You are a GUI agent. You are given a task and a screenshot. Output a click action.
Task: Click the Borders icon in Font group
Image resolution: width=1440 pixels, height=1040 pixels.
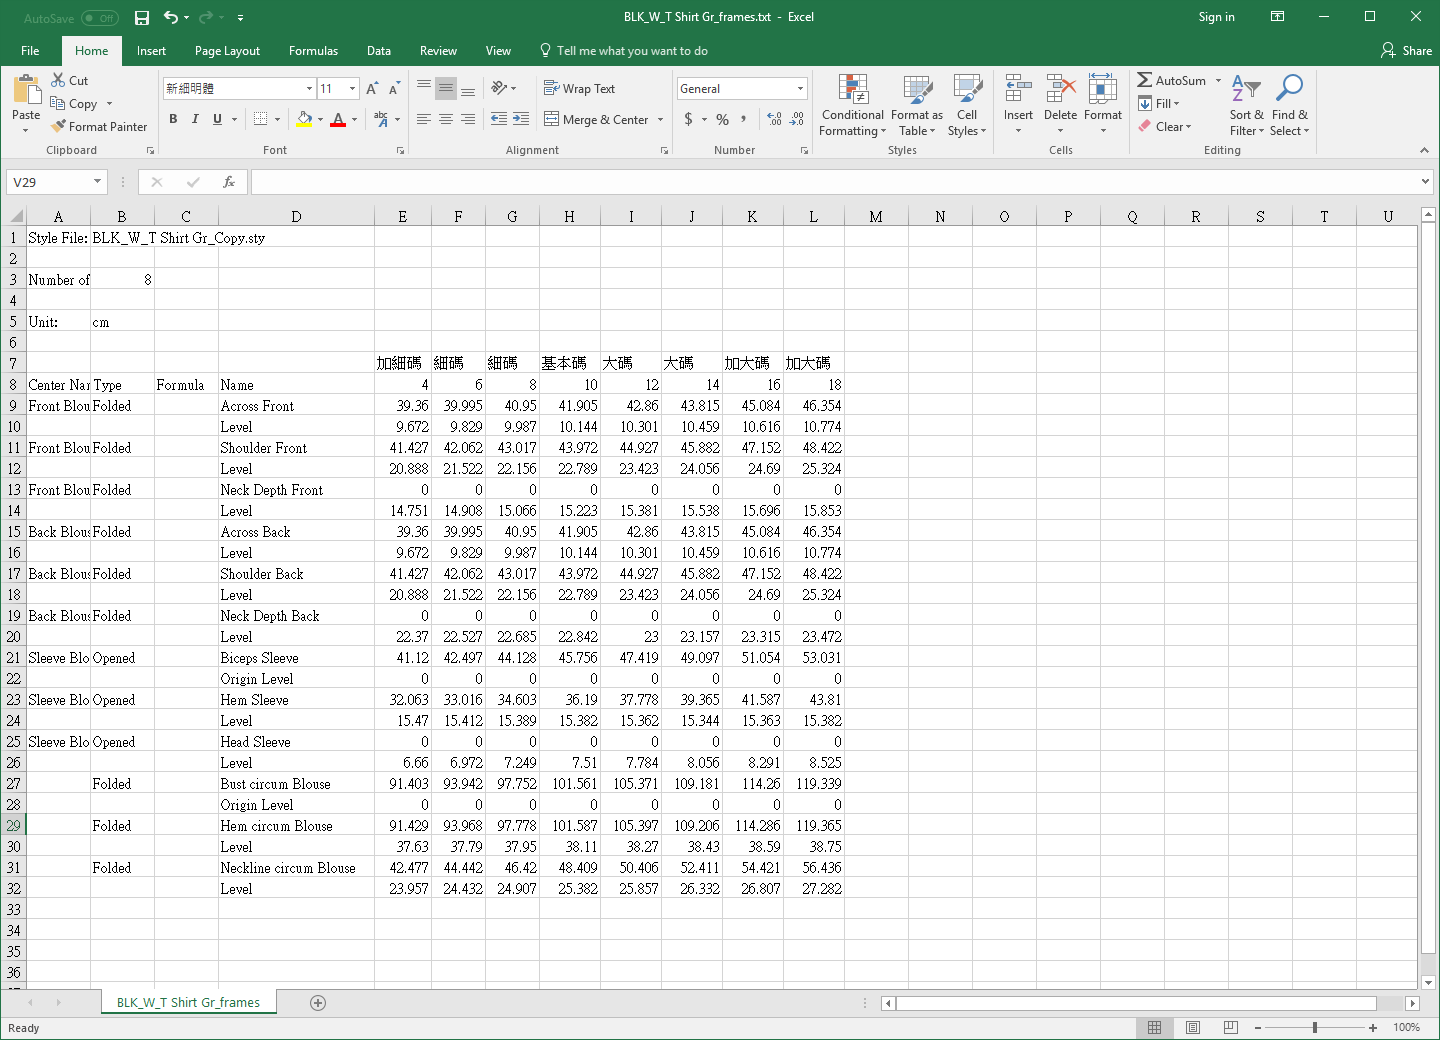click(x=260, y=119)
